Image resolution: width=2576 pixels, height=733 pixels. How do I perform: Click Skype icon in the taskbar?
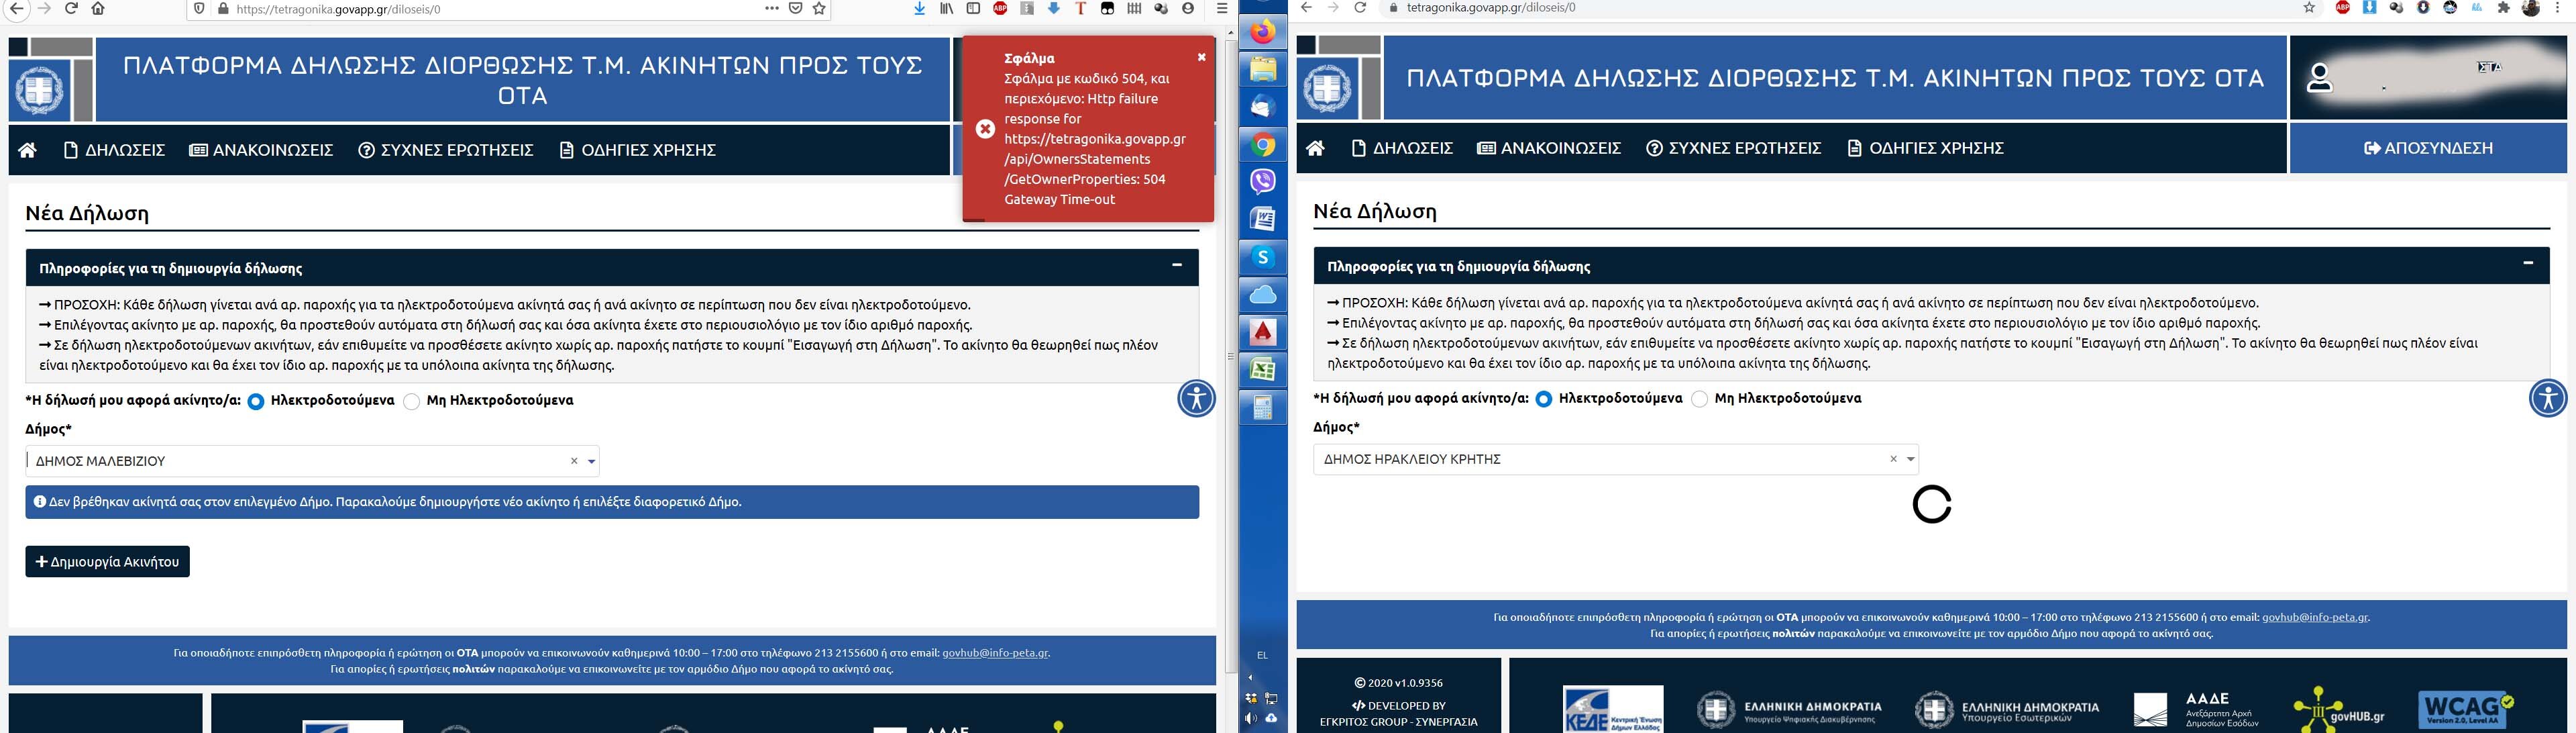pos(1263,257)
